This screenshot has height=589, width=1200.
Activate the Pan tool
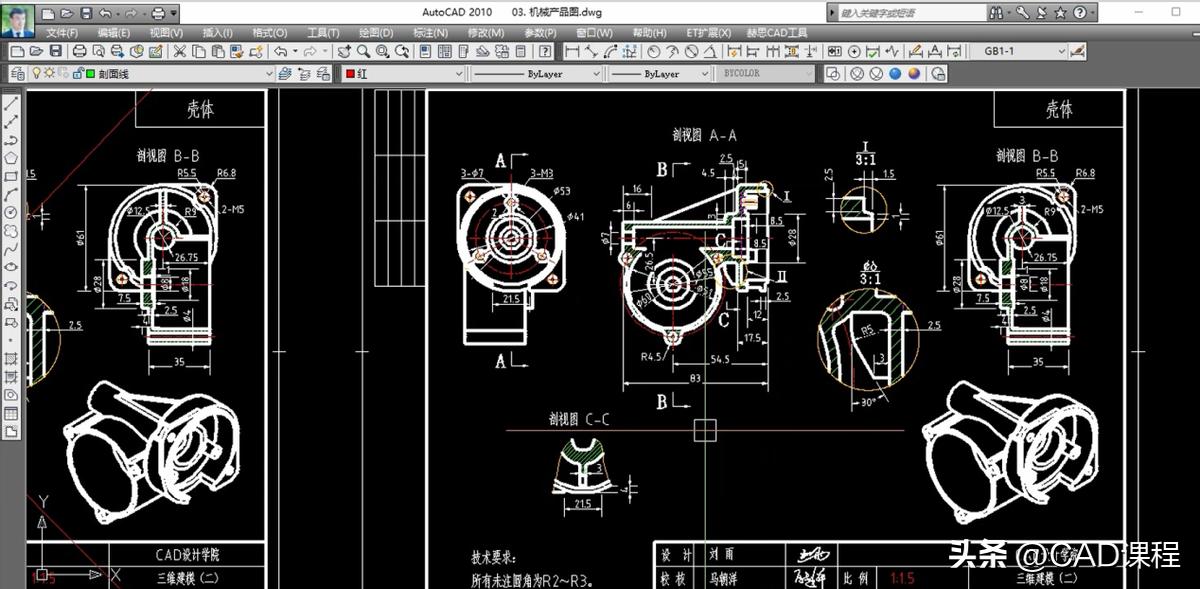pyautogui.click(x=344, y=51)
